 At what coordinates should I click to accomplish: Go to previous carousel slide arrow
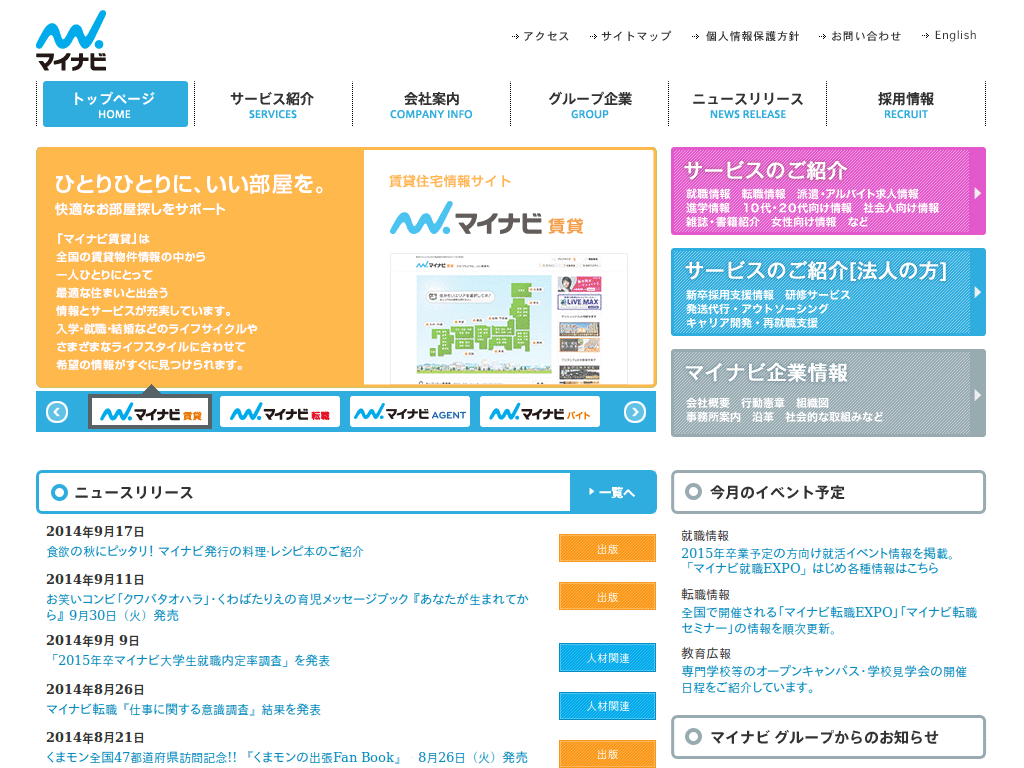[57, 412]
